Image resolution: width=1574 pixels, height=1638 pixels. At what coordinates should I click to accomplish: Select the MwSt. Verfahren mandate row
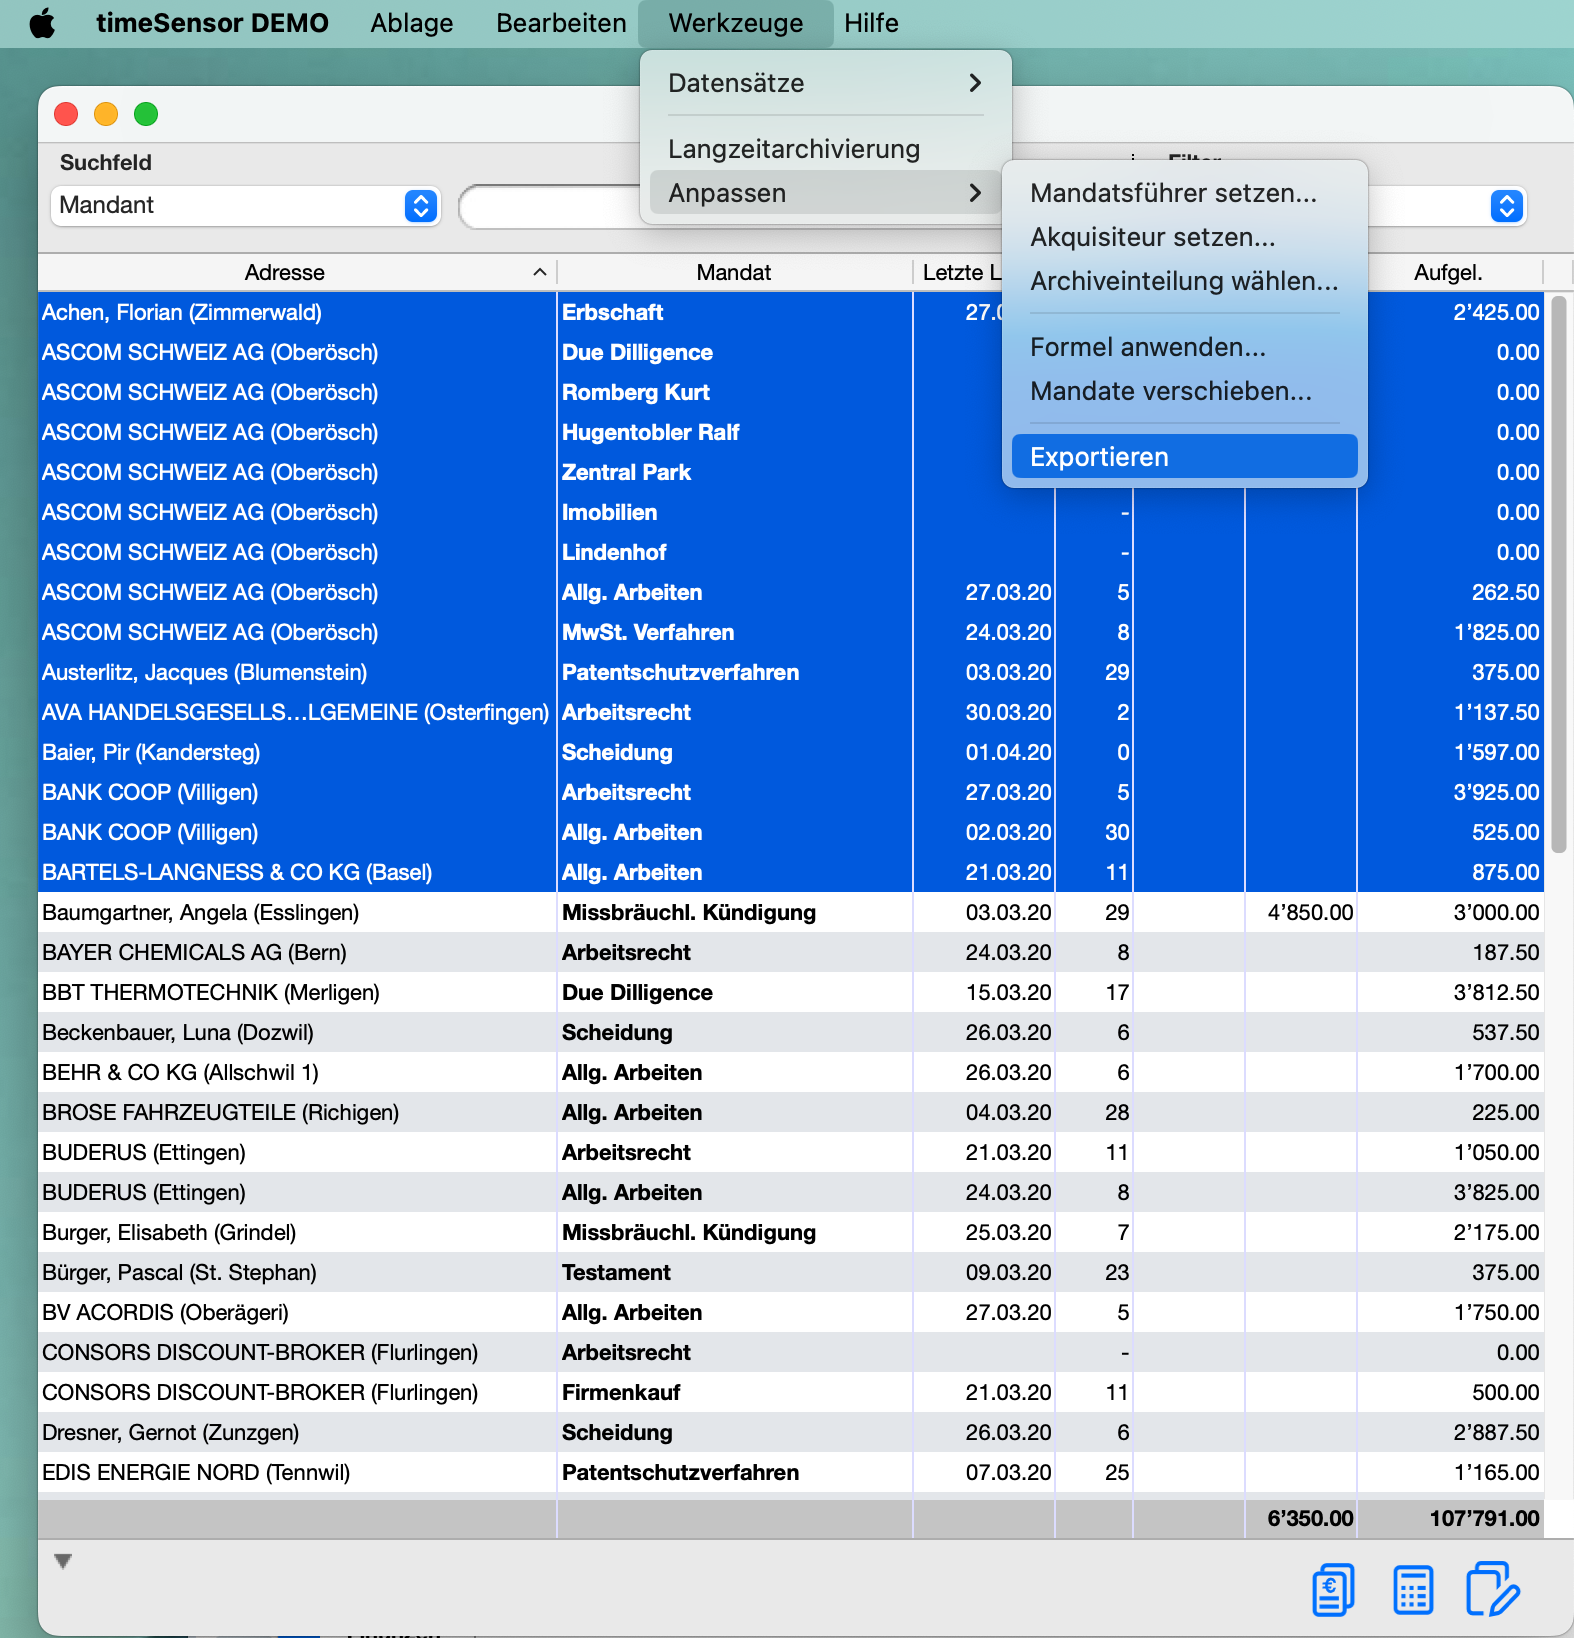click(x=790, y=632)
